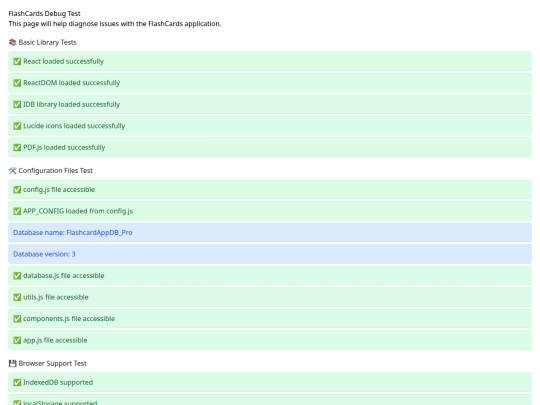
Task: Click the 'IDB library loaded successfully' text
Action: tap(72, 104)
